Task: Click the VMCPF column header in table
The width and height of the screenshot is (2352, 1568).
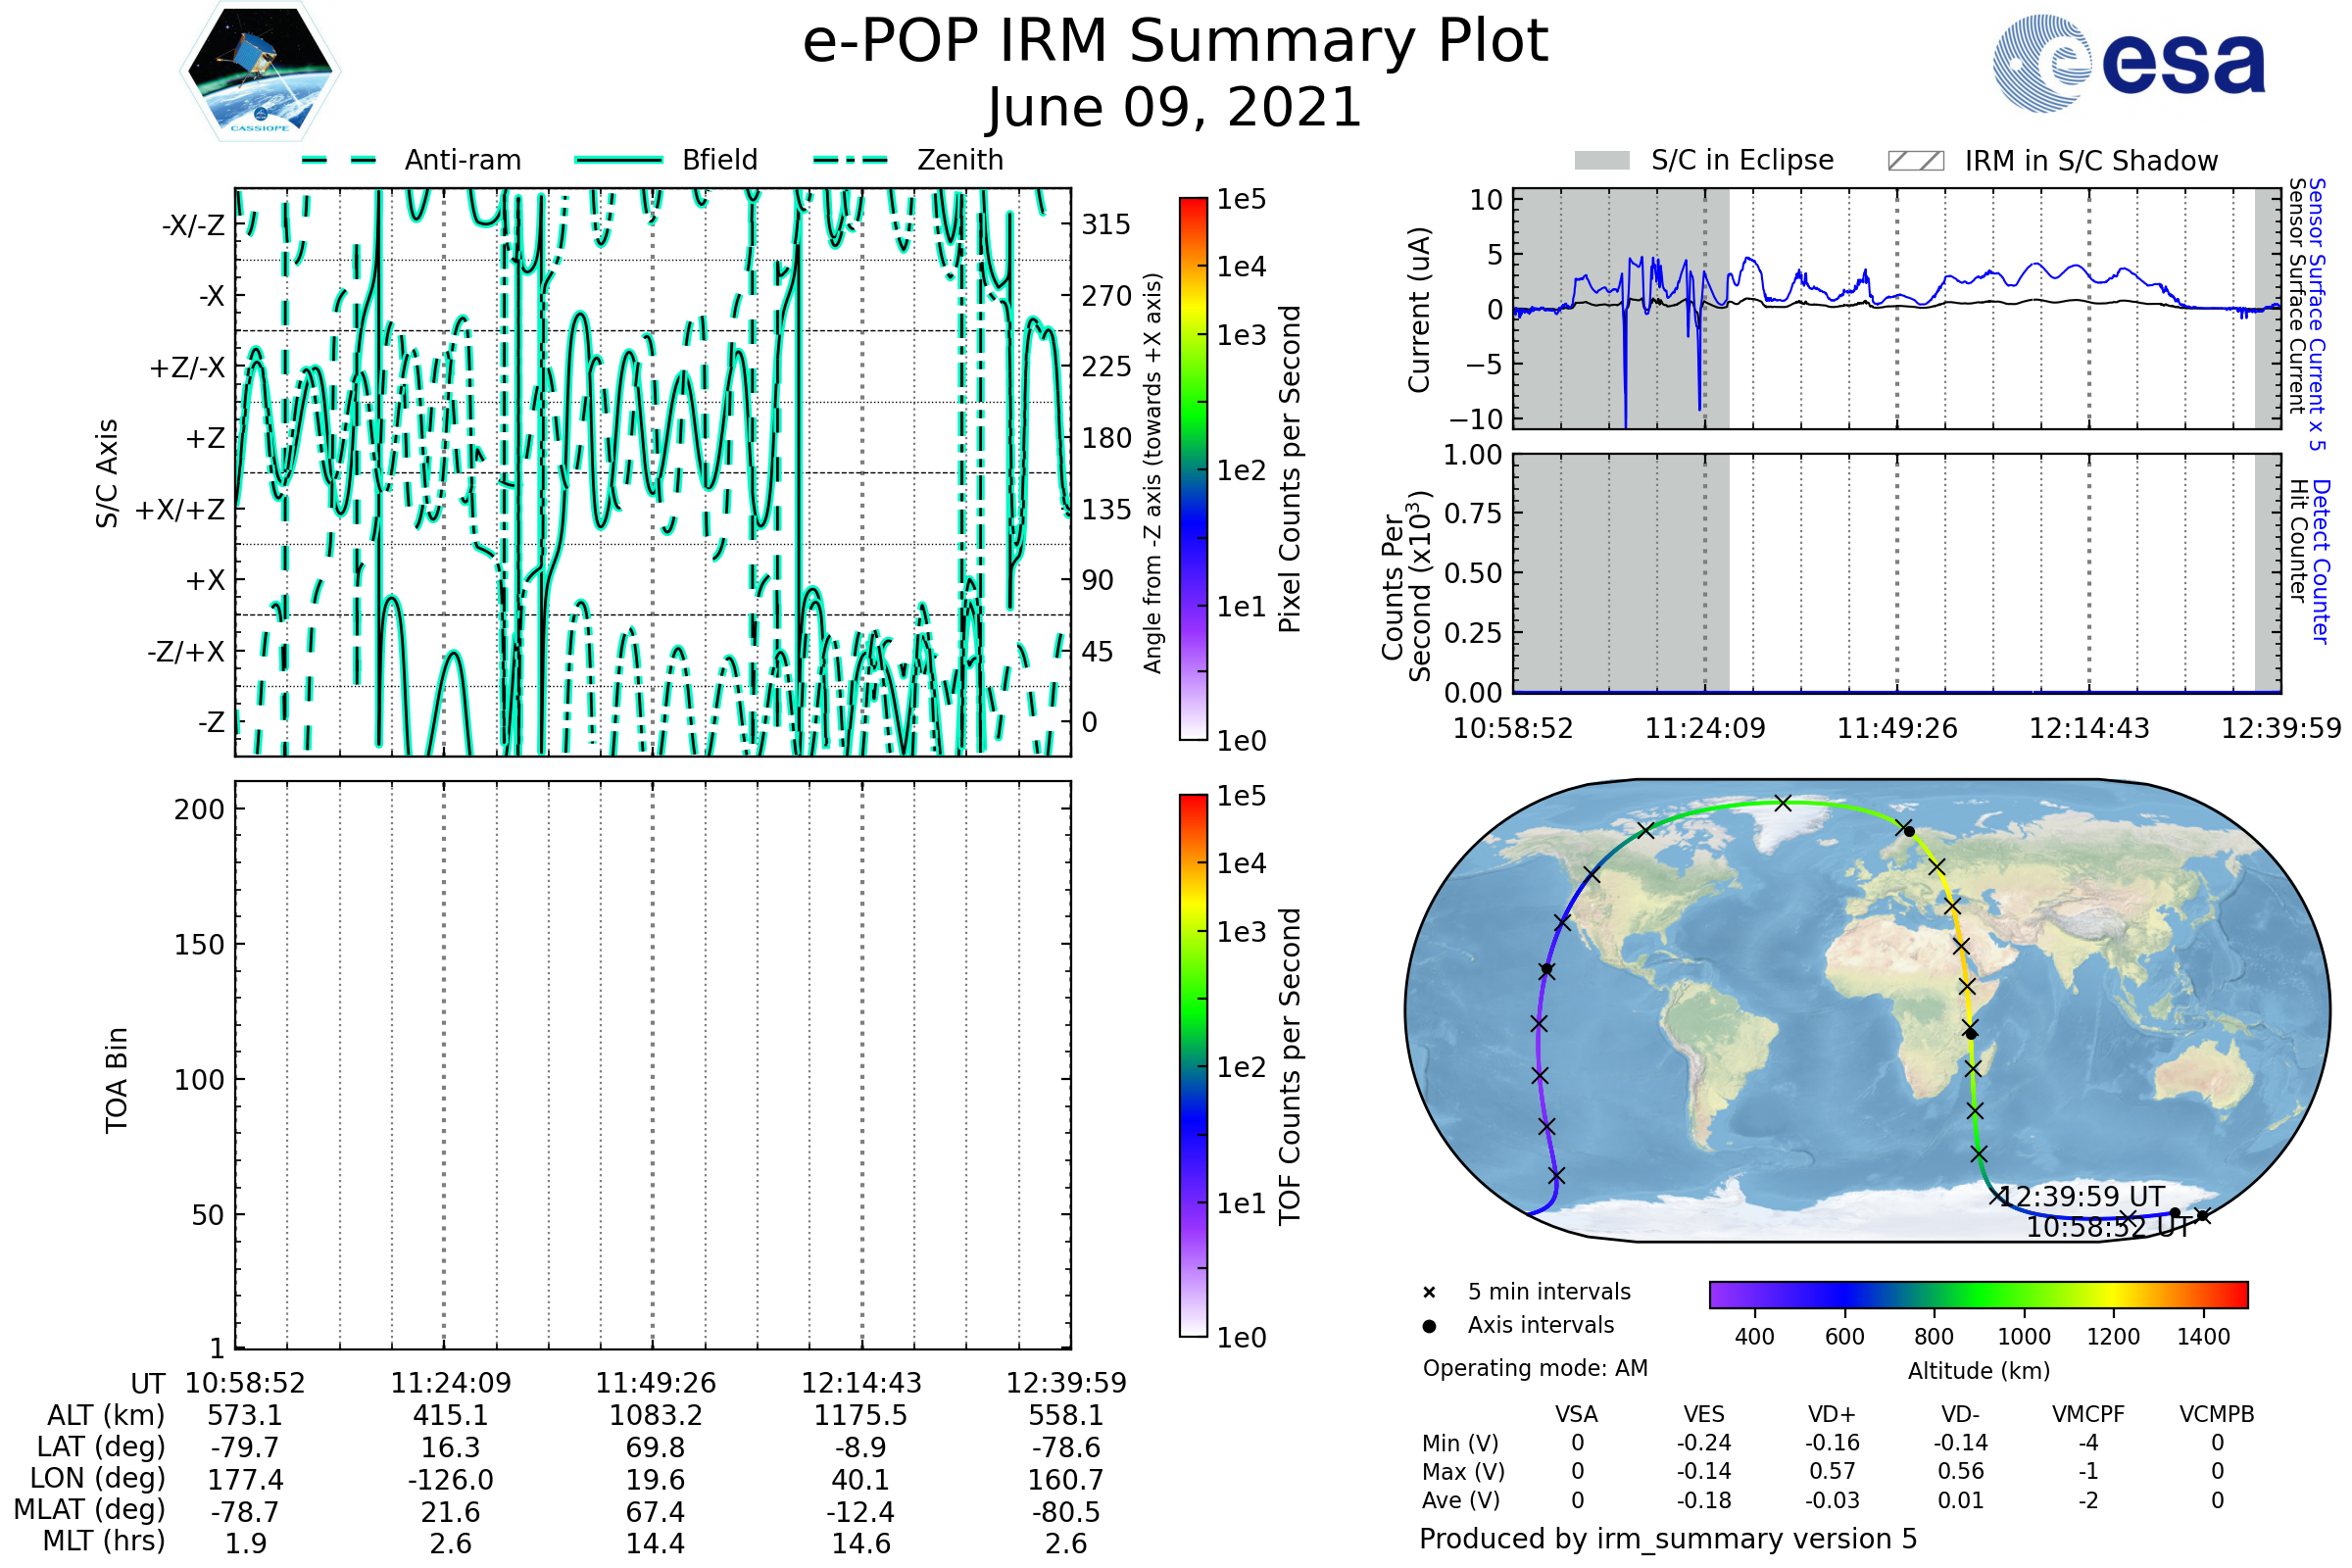Action: pyautogui.click(x=2088, y=1414)
